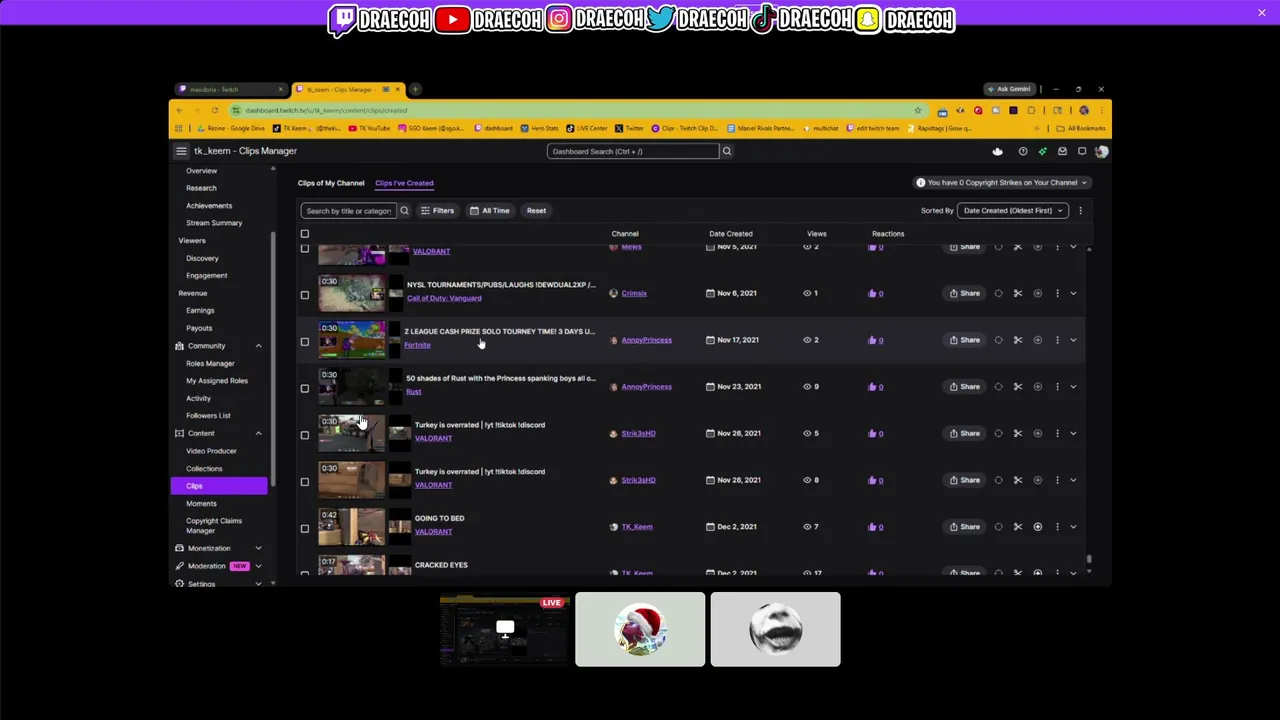The image size is (1280, 720).
Task: Expand the Moderation sidebar section
Action: tap(258, 566)
